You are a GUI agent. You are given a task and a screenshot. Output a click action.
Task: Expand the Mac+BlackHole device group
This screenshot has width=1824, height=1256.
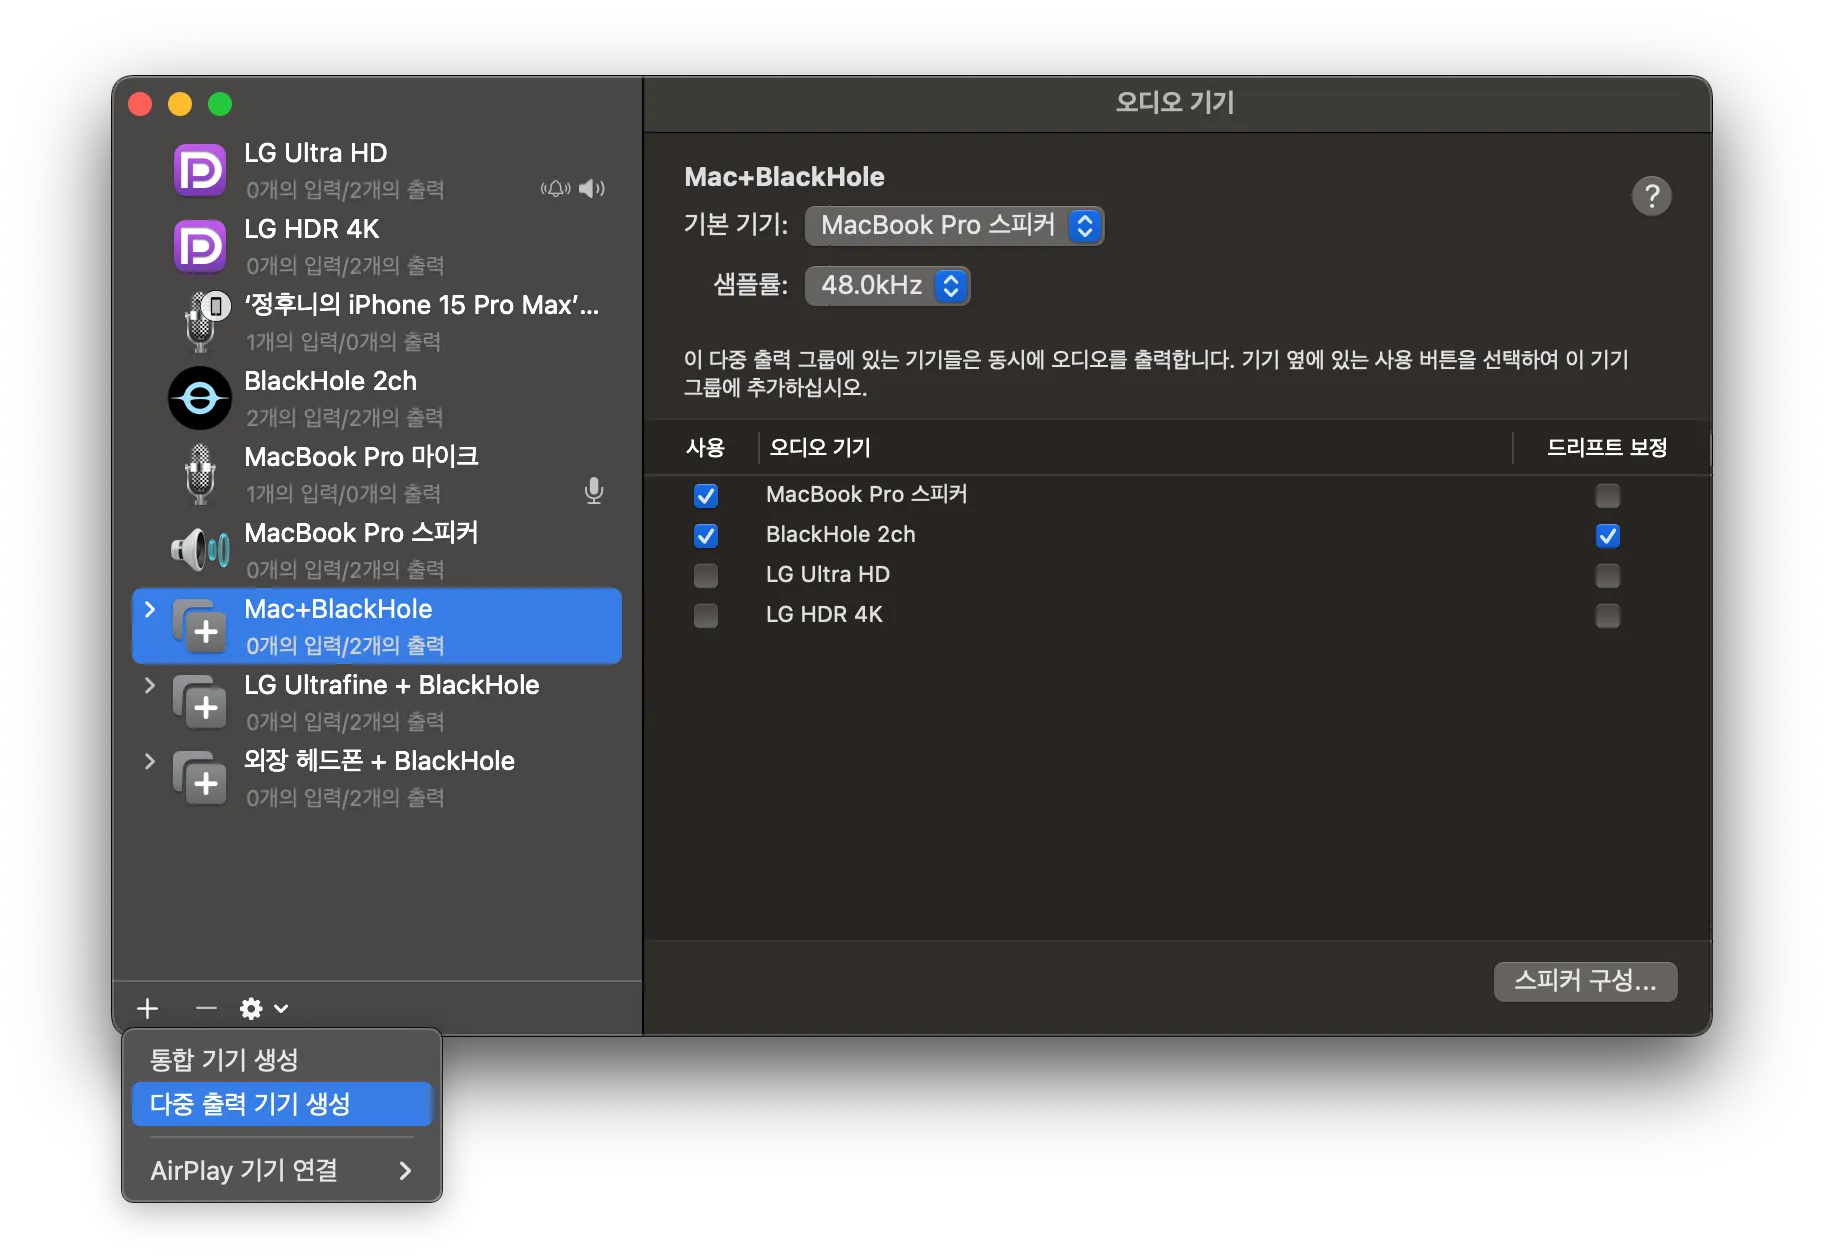pyautogui.click(x=150, y=609)
